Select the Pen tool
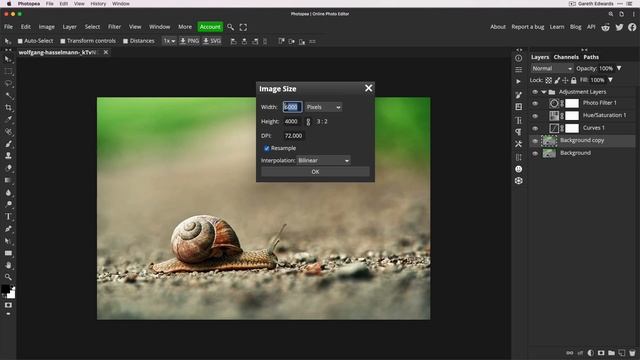Image resolution: width=640 pixels, height=360 pixels. click(8, 229)
